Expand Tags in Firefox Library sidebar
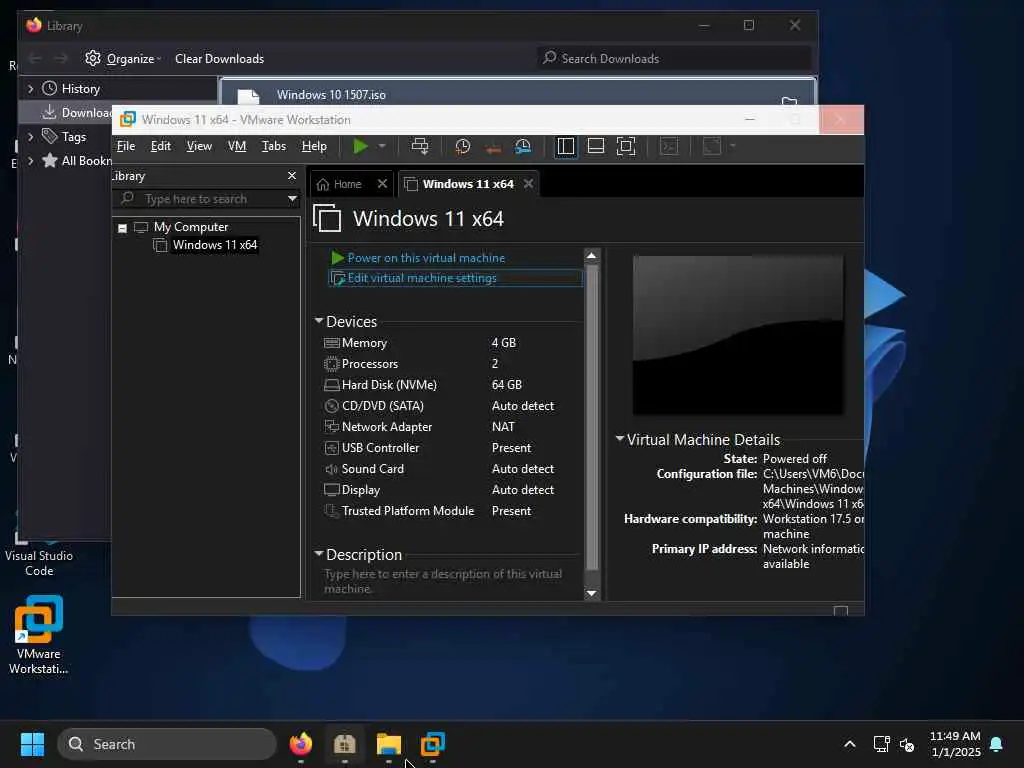The height and width of the screenshot is (768, 1024). (31, 137)
